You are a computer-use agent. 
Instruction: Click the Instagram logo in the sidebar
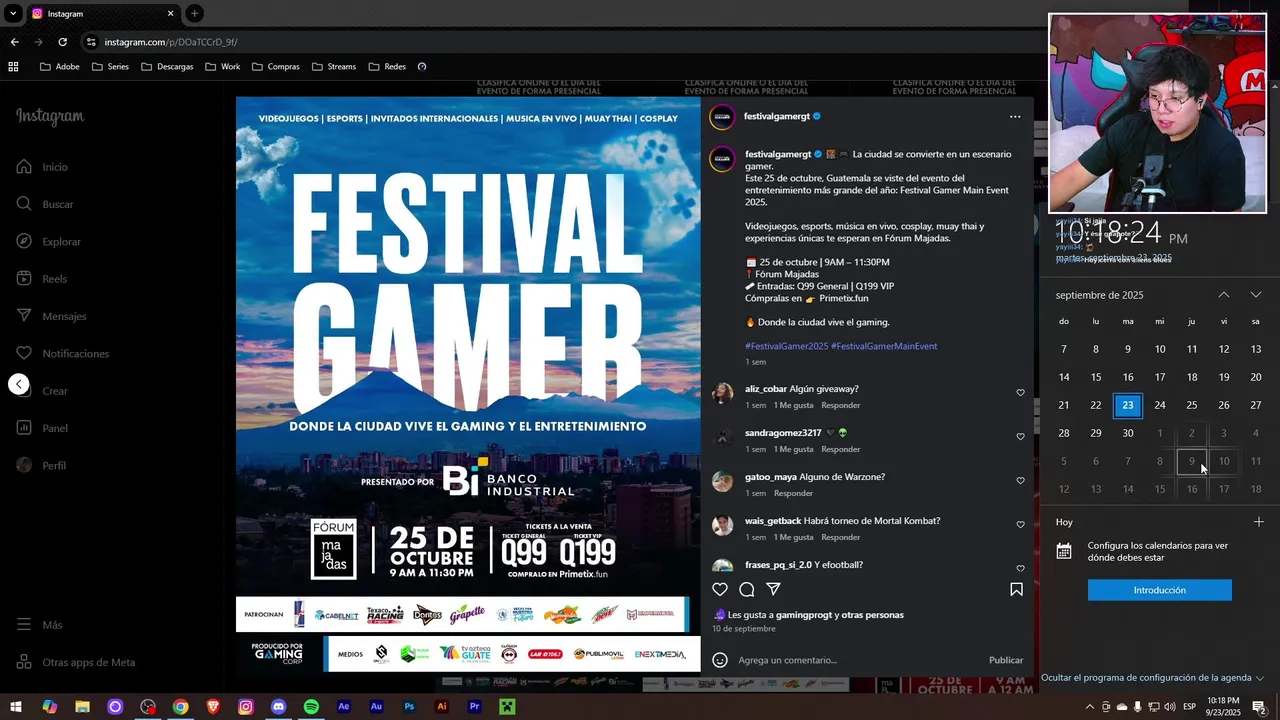click(x=50, y=116)
